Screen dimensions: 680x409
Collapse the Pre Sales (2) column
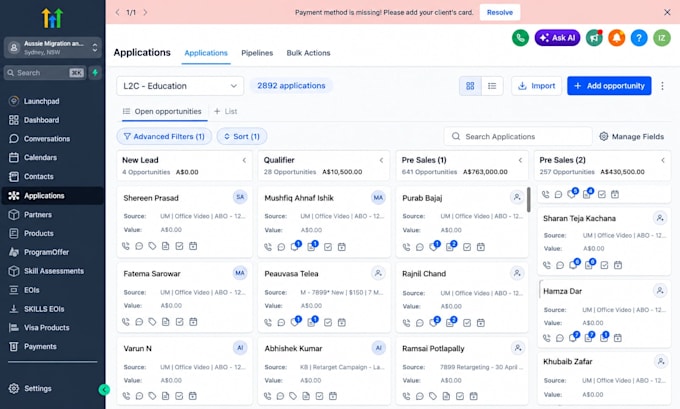click(x=663, y=160)
